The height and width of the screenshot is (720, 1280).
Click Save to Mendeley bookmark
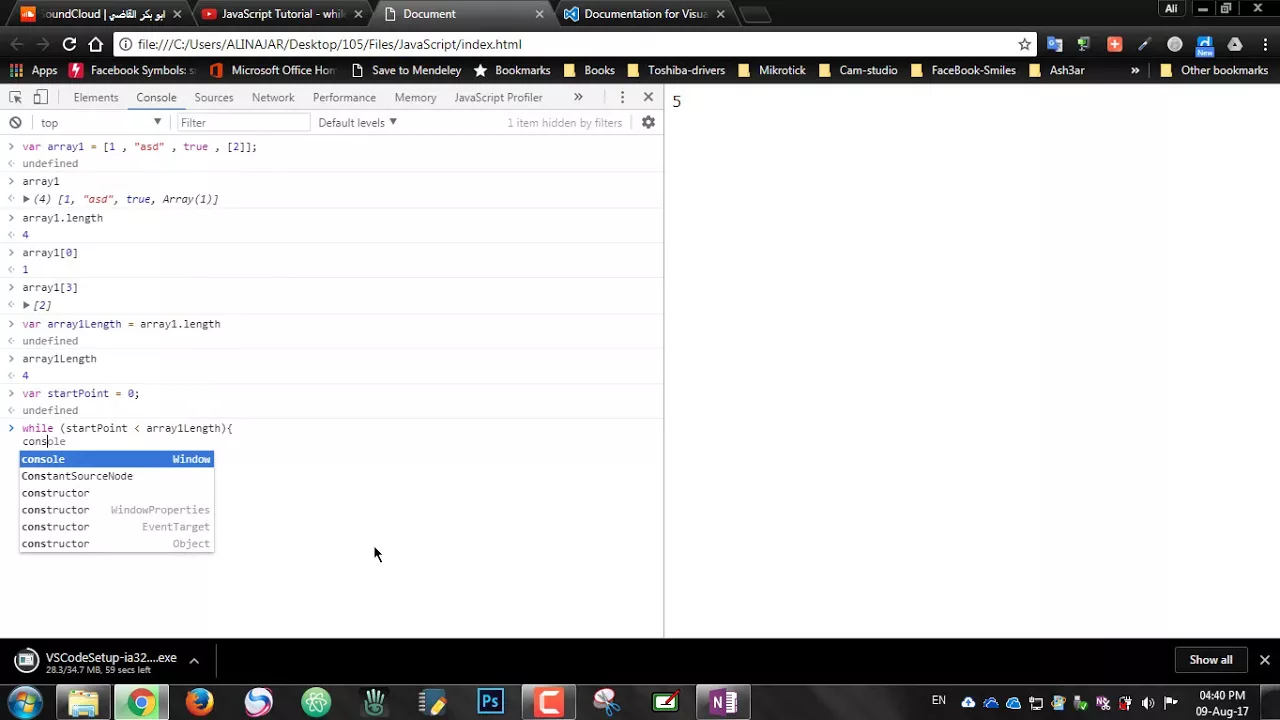click(406, 70)
